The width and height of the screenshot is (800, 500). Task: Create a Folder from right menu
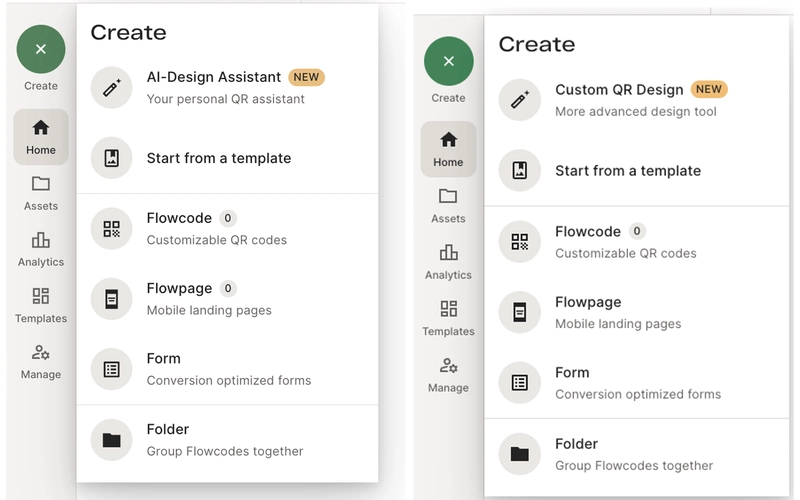click(x=636, y=454)
